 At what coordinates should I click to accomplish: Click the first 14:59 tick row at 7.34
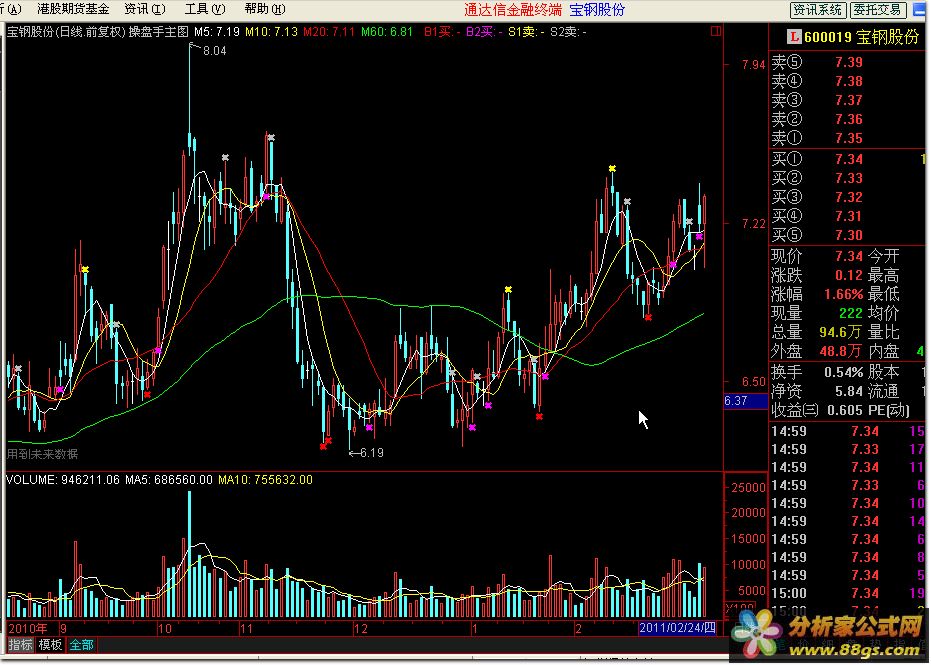tap(848, 432)
